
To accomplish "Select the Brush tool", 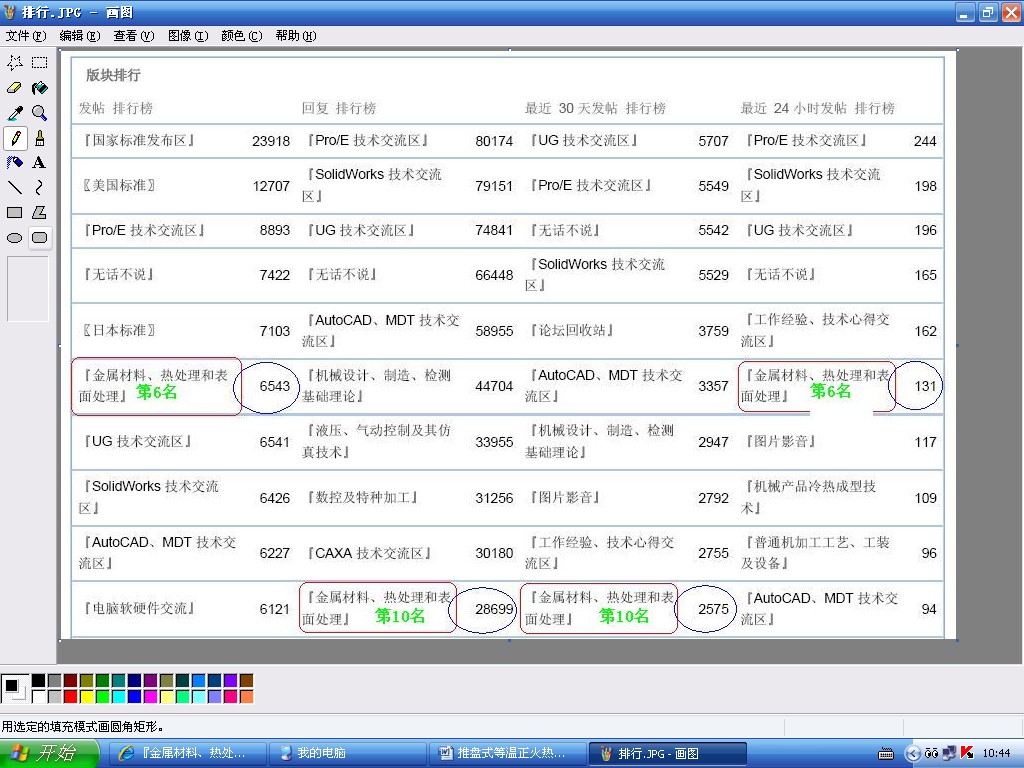I will coord(40,138).
